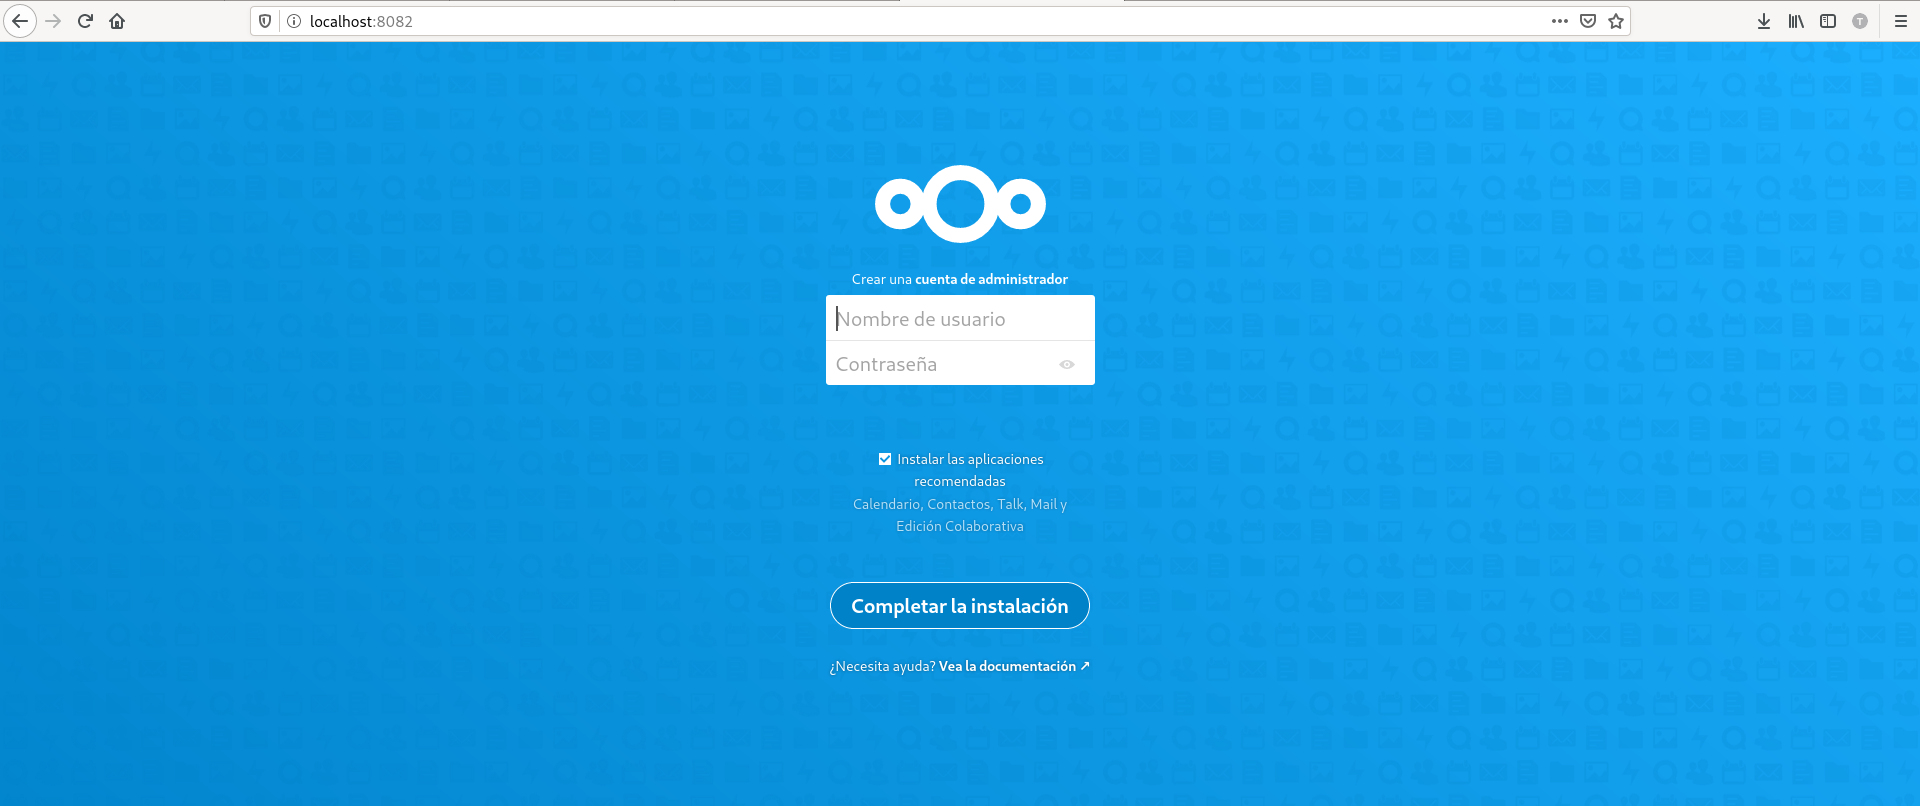Show site information icon in address bar
1920x806 pixels.
(294, 21)
